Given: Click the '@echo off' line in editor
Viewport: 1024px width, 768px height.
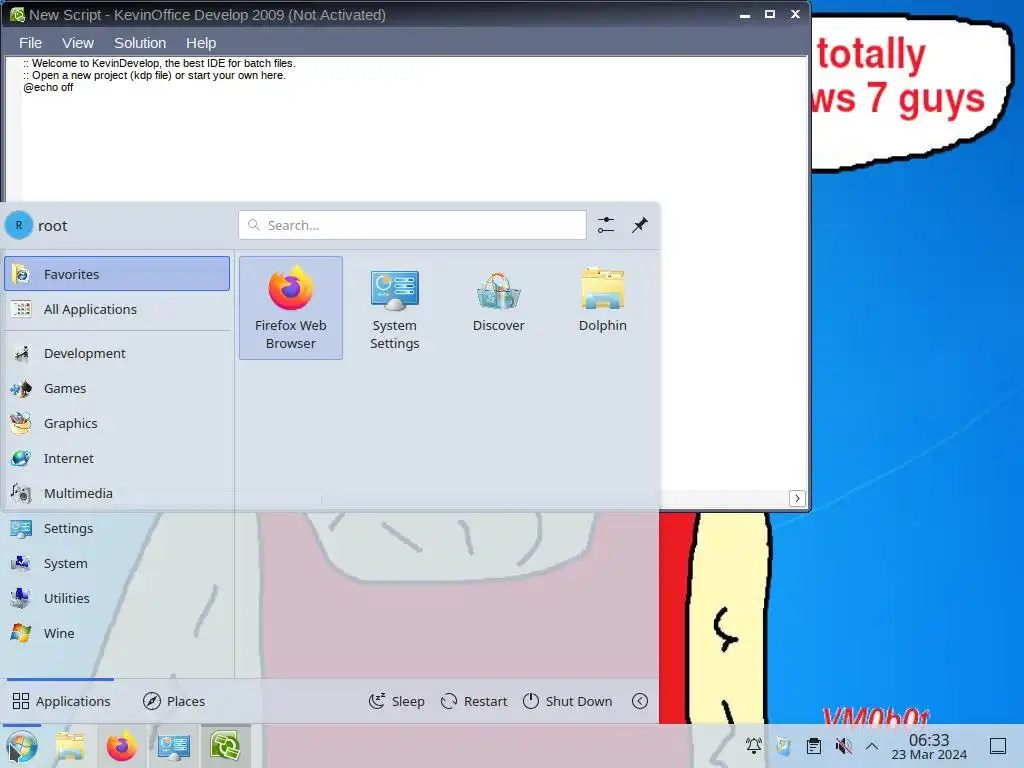Looking at the screenshot, I should (48, 88).
